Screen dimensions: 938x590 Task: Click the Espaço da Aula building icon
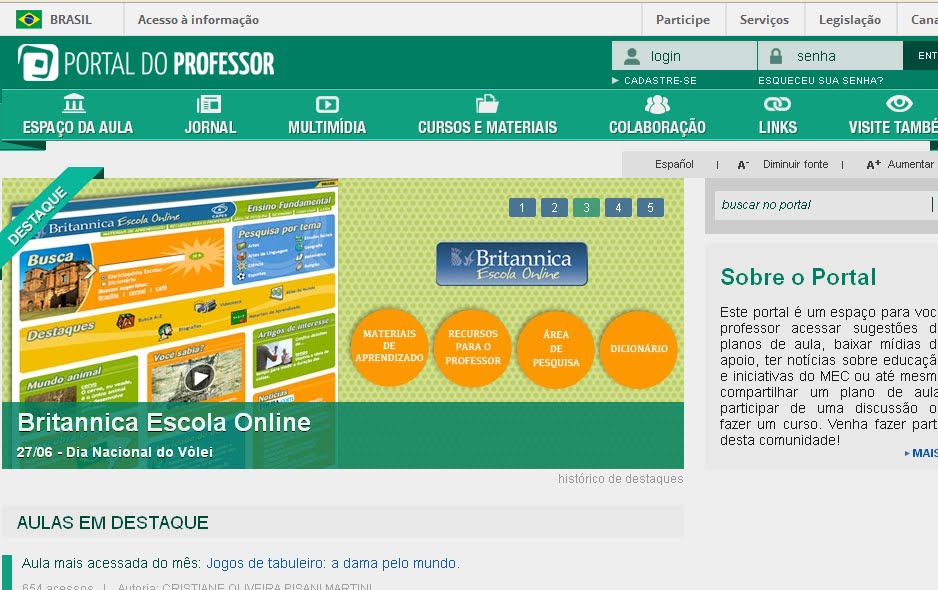(x=74, y=104)
